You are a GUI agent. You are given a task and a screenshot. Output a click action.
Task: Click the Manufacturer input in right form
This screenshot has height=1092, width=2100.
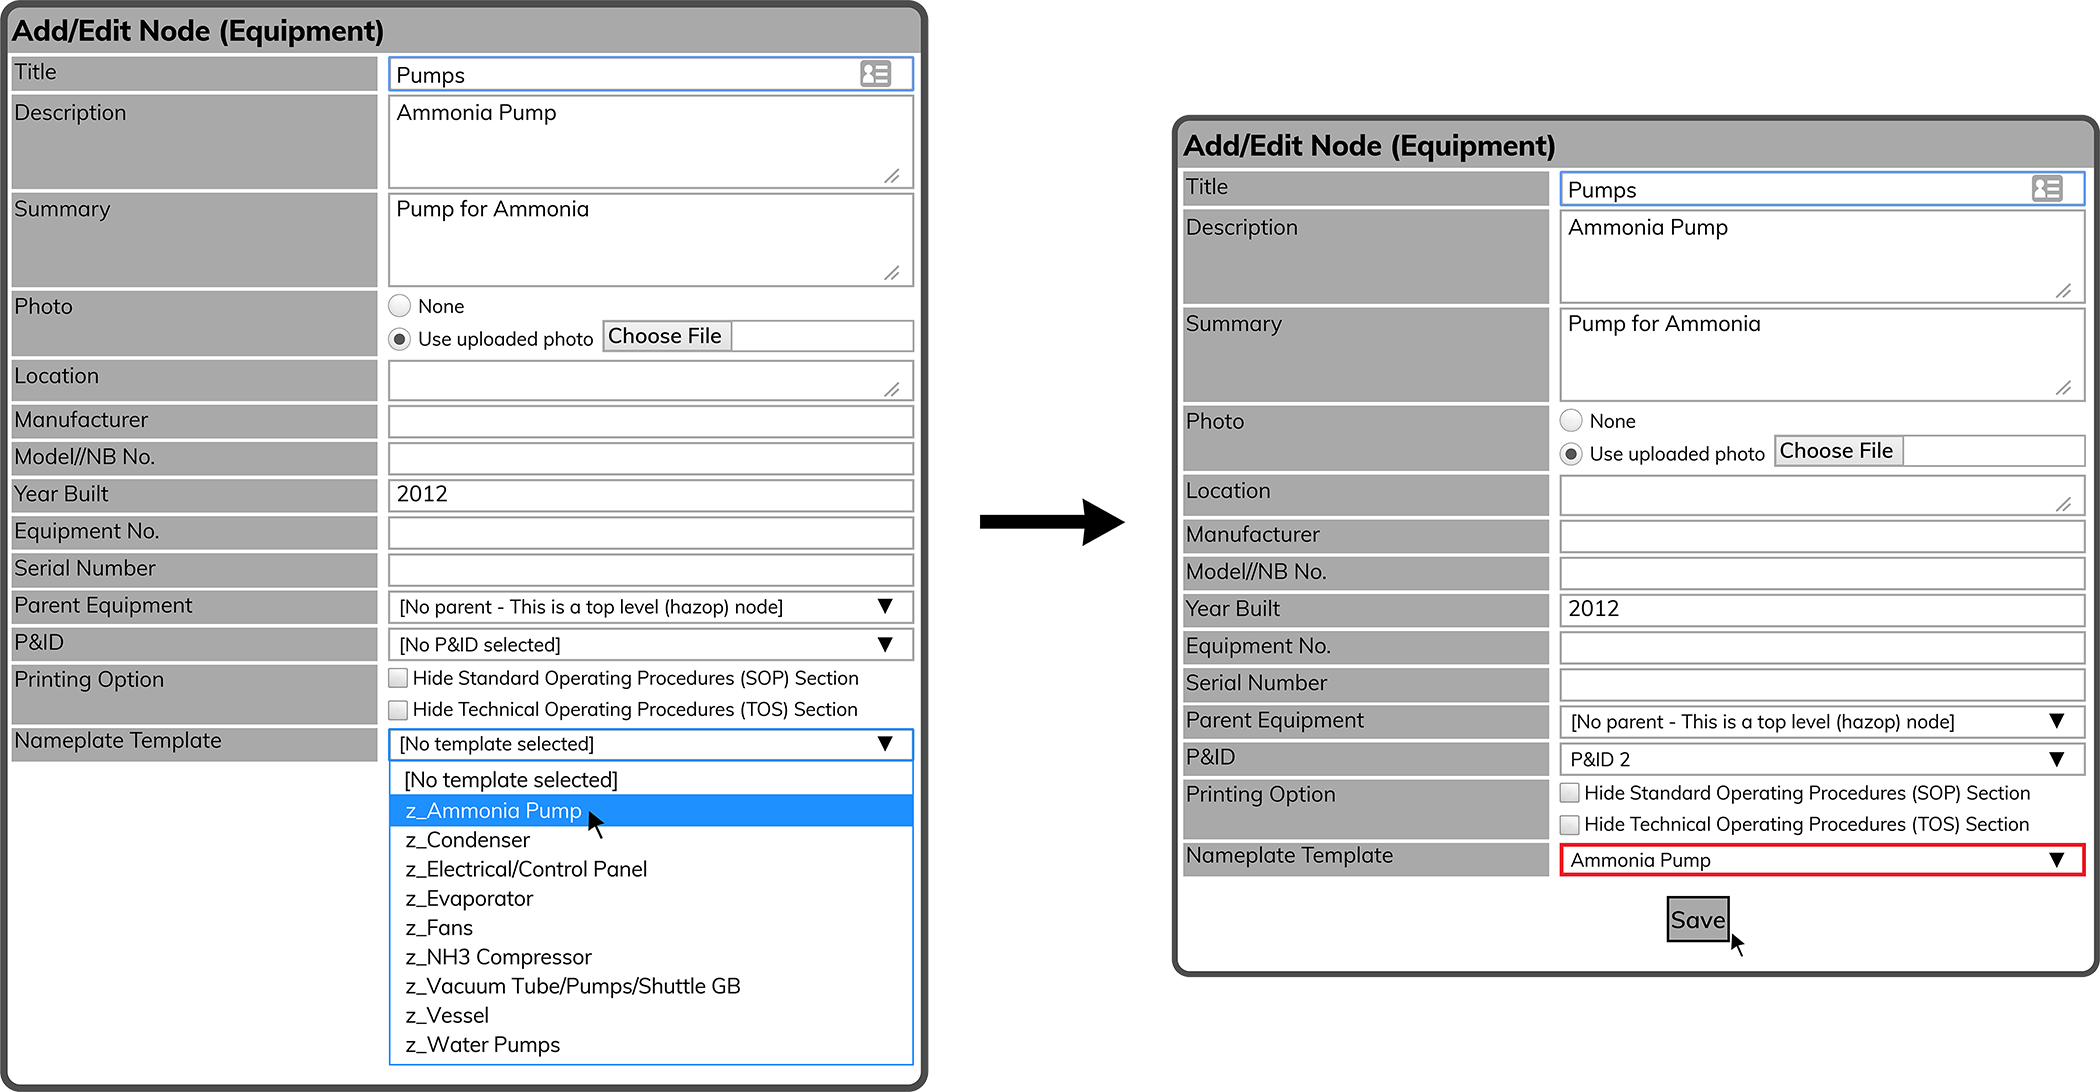[x=1821, y=535]
